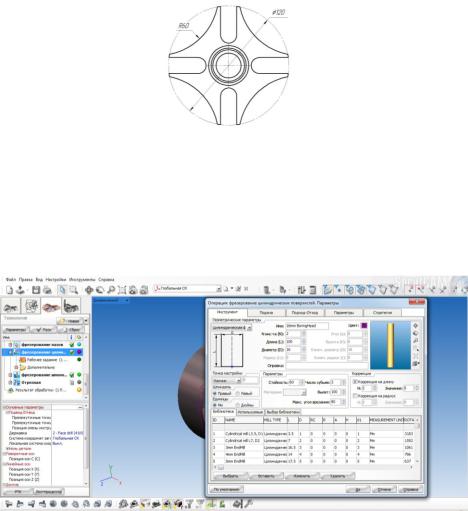Image resolution: width=468 pixels, height=511 pixels.
Task: Toggle the checkbox of the Отрезная operation
Action: 71,383
